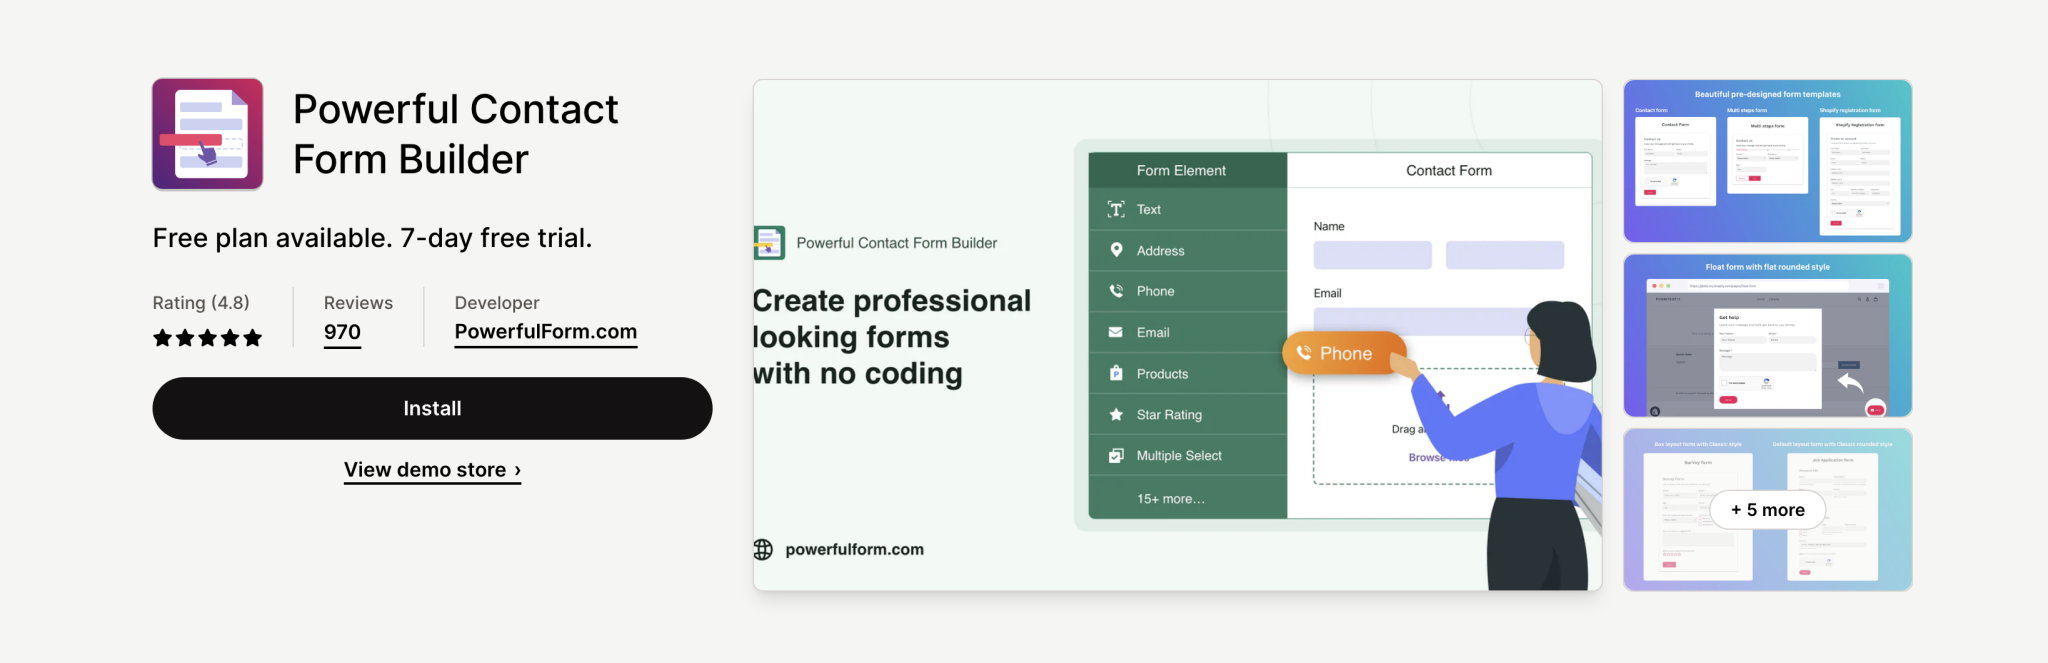Image resolution: width=2048 pixels, height=663 pixels.
Task: Click the Email envelope icon
Action: (x=1116, y=332)
